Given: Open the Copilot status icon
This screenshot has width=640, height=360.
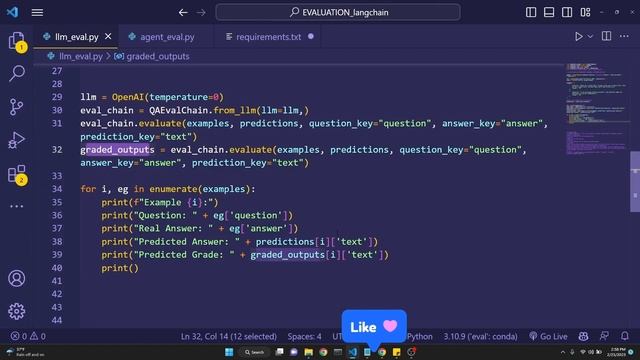Looking at the screenshot, I should tap(583, 336).
